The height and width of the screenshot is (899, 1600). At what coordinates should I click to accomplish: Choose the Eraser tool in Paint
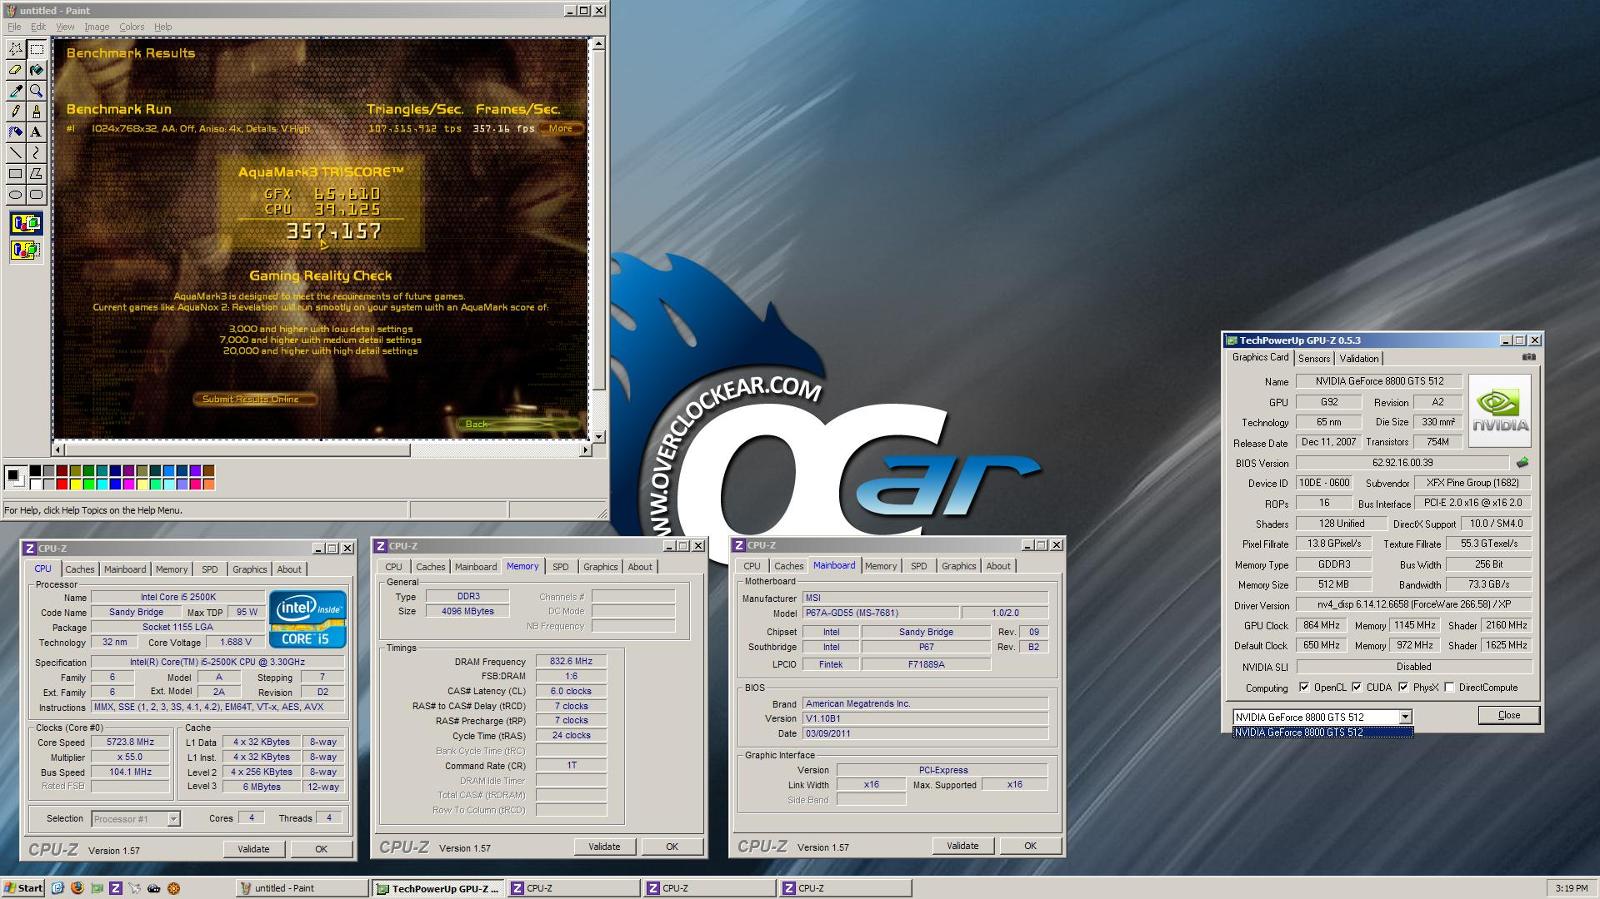[x=16, y=70]
